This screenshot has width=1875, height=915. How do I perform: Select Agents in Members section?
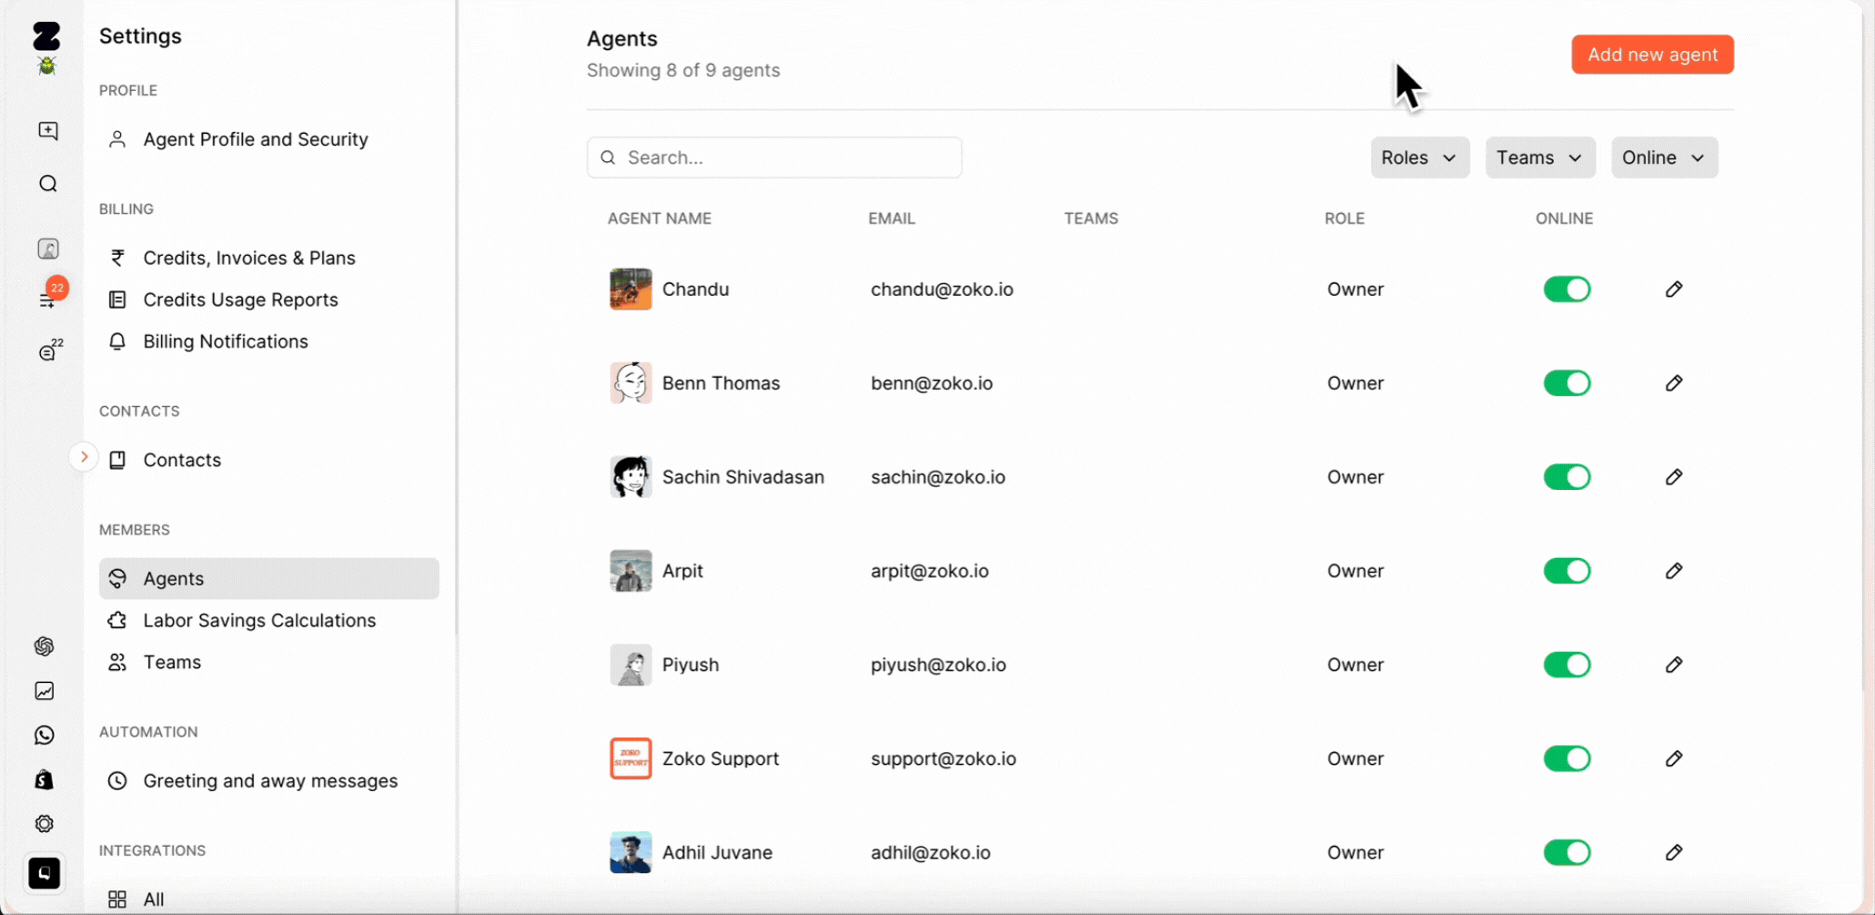click(269, 579)
